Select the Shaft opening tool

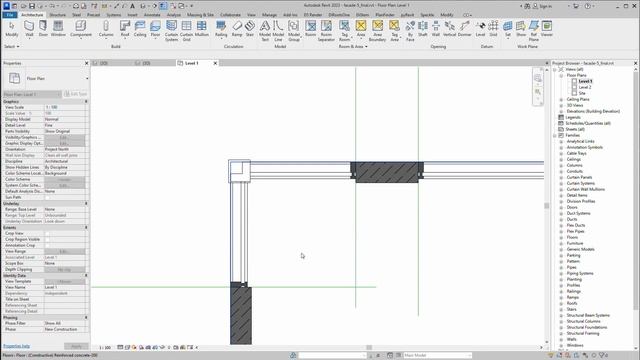pyautogui.click(x=423, y=29)
